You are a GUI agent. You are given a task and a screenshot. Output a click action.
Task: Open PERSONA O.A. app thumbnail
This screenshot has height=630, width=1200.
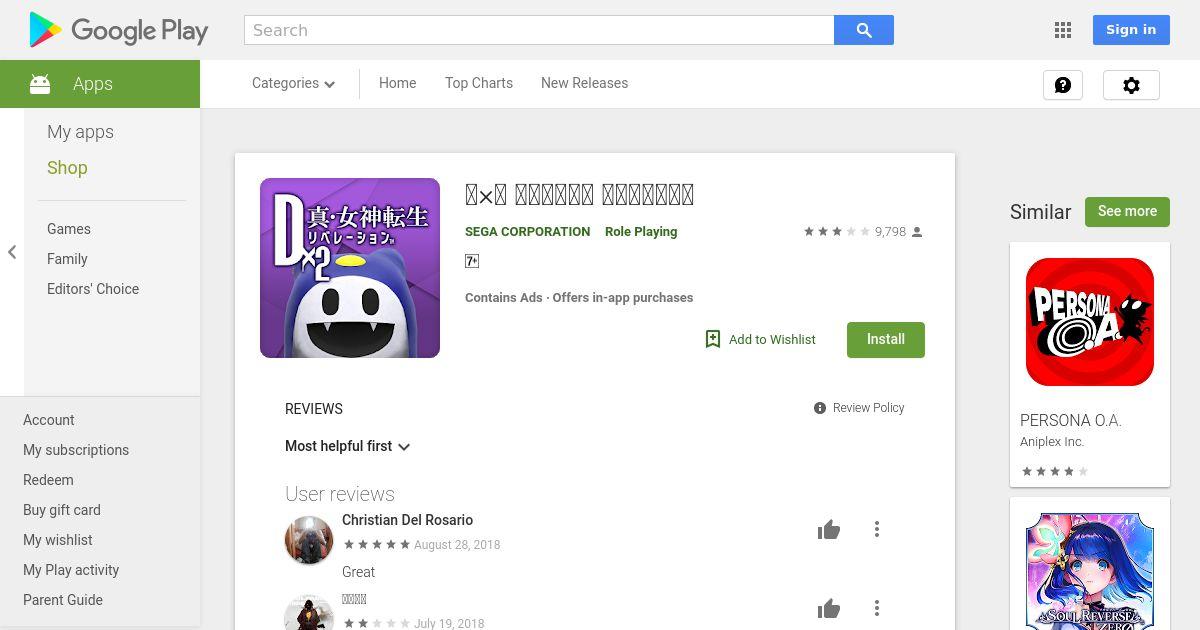click(x=1090, y=322)
